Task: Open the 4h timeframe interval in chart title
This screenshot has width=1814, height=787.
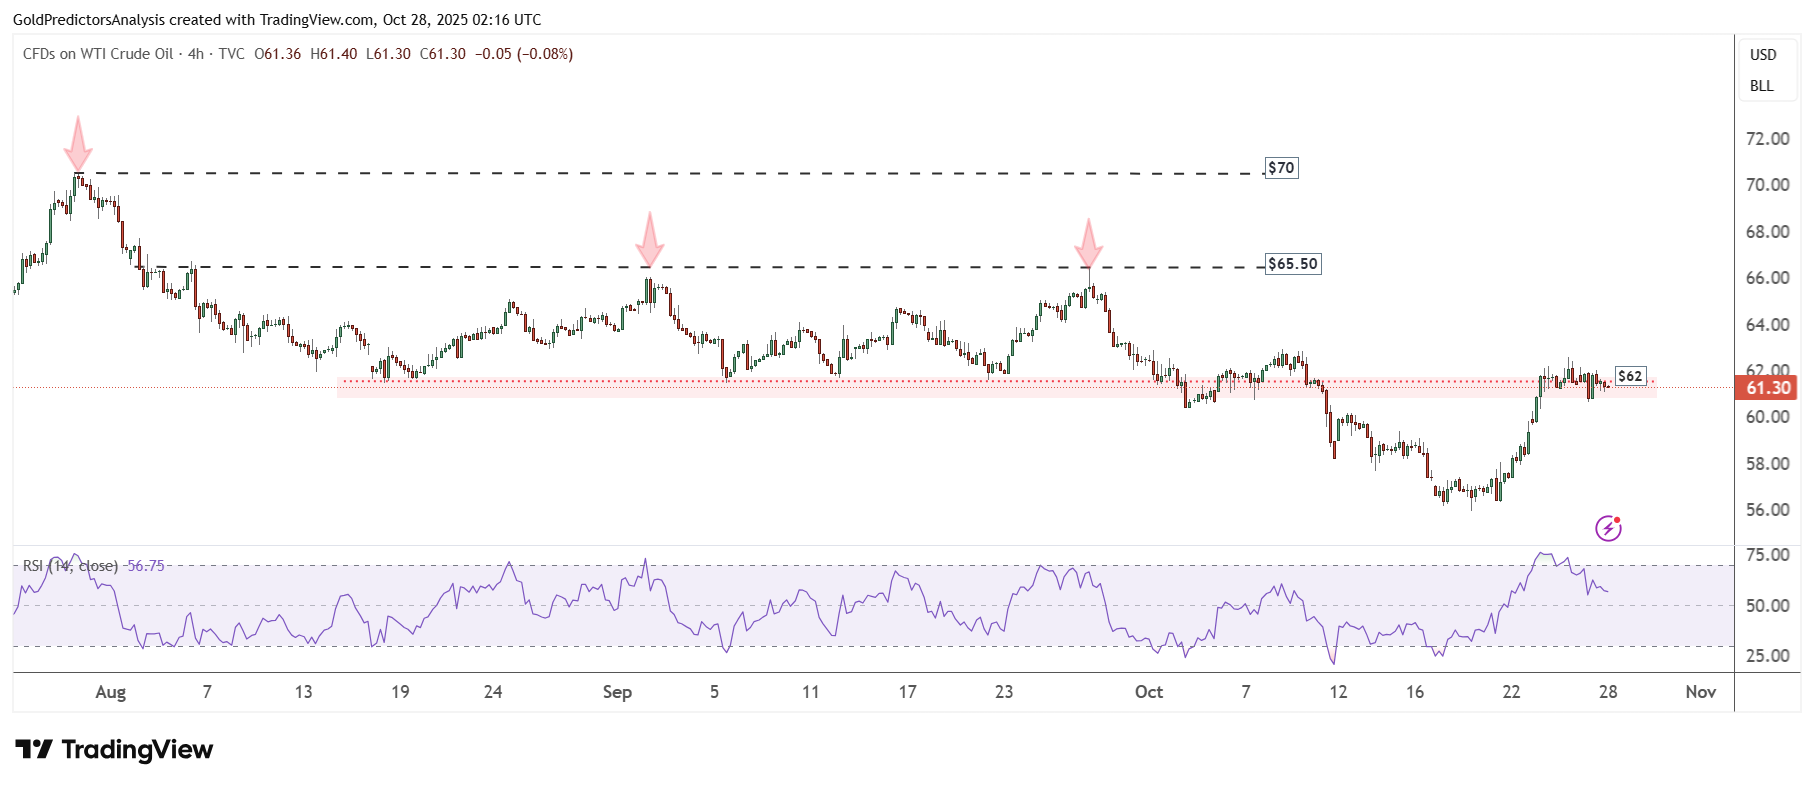Action: pos(196,54)
